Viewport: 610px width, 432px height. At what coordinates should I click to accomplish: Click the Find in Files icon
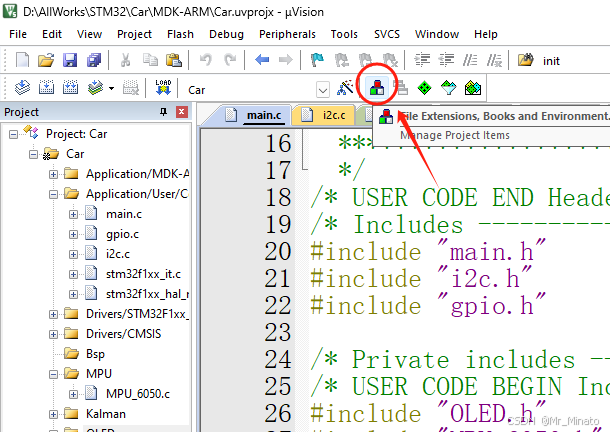click(526, 60)
